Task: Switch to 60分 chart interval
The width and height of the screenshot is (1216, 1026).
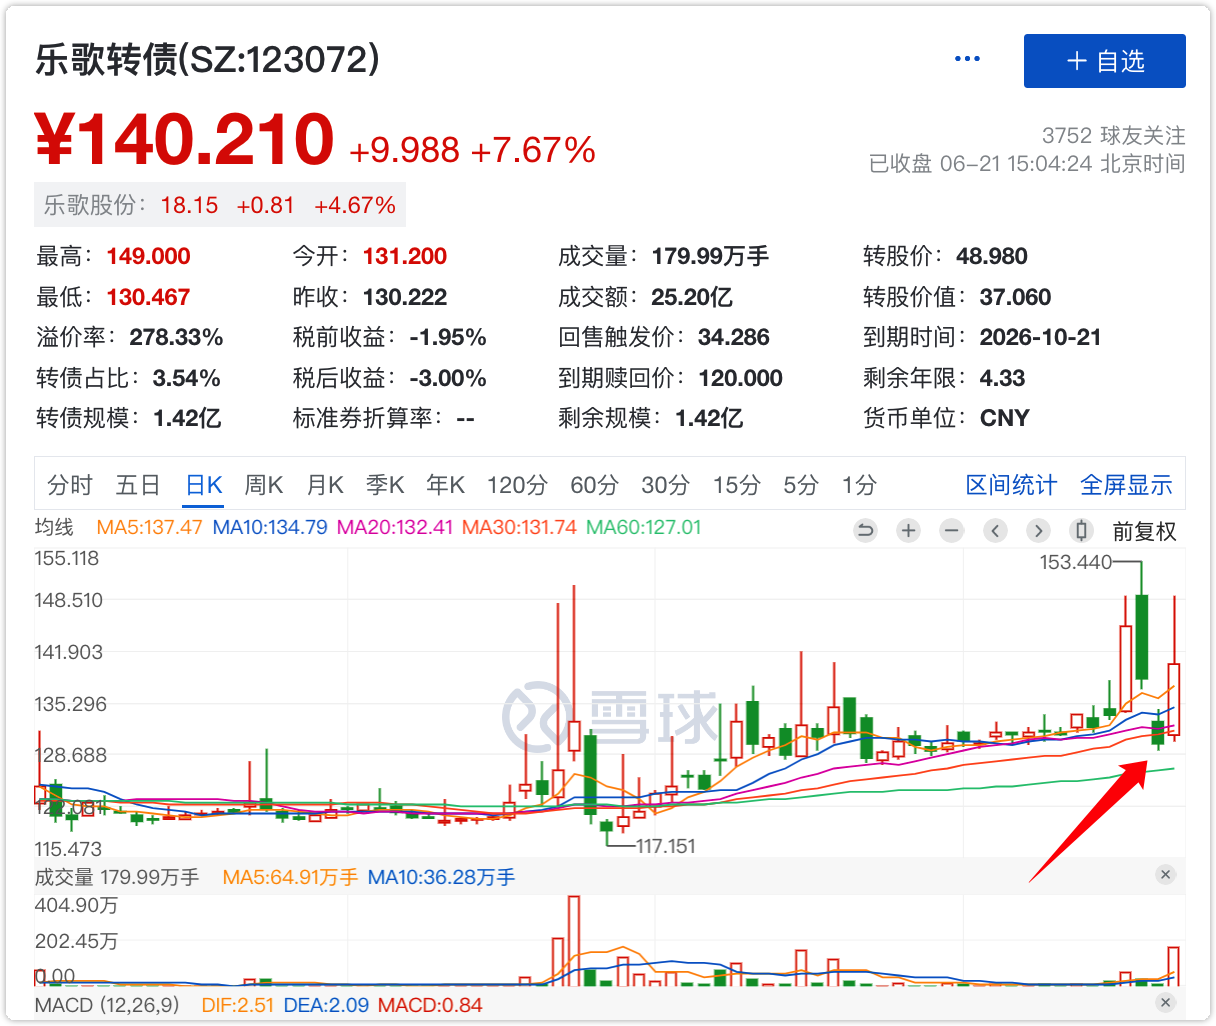Action: click(x=594, y=485)
